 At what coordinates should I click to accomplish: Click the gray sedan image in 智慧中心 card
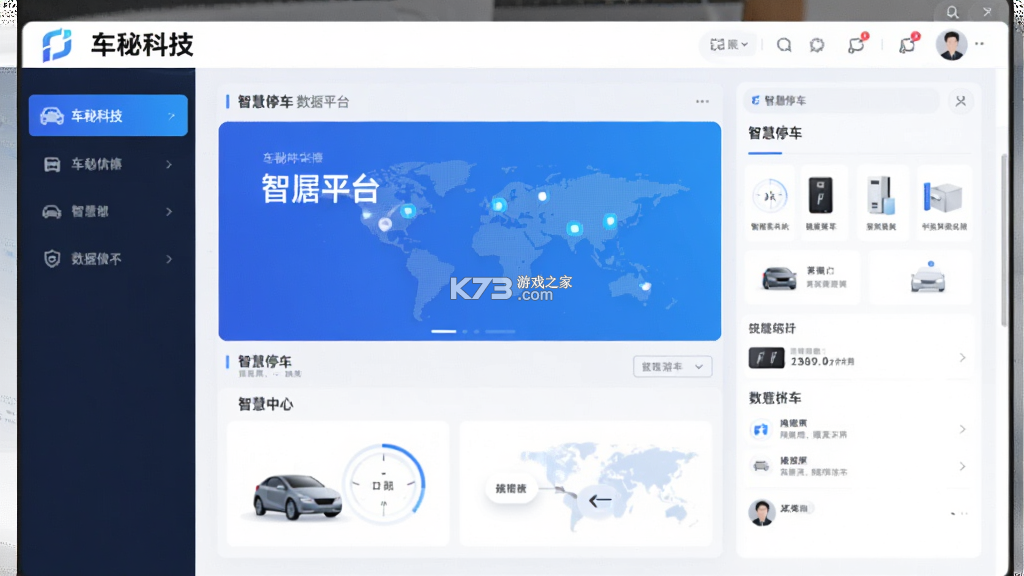297,496
